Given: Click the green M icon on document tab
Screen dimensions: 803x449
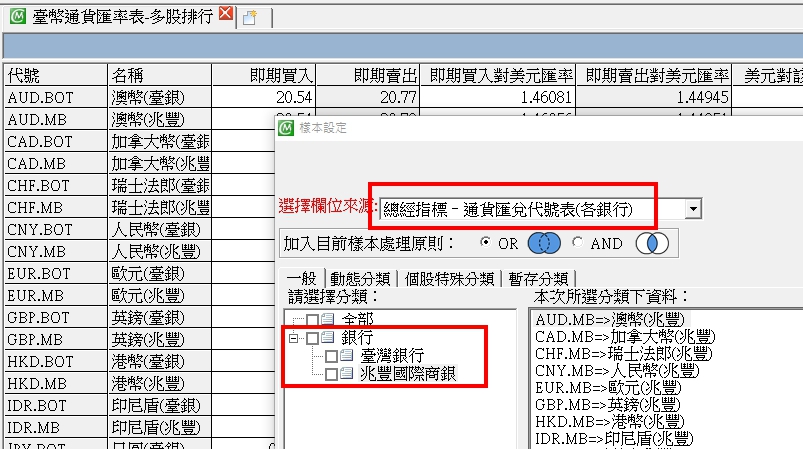Looking at the screenshot, I should pyautogui.click(x=17, y=16).
